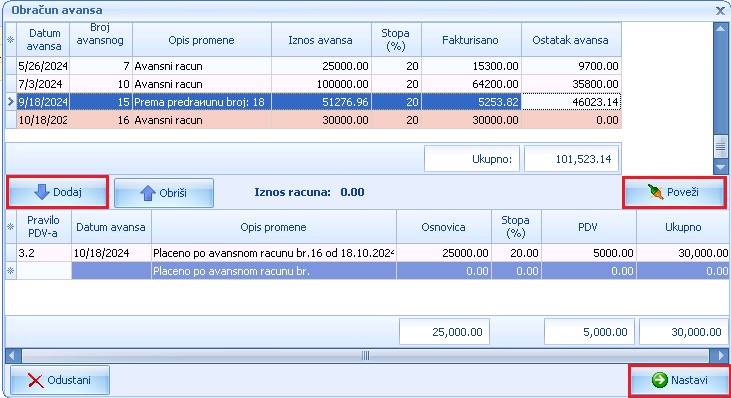Click the PDV cell 5000.00

pyautogui.click(x=588, y=253)
